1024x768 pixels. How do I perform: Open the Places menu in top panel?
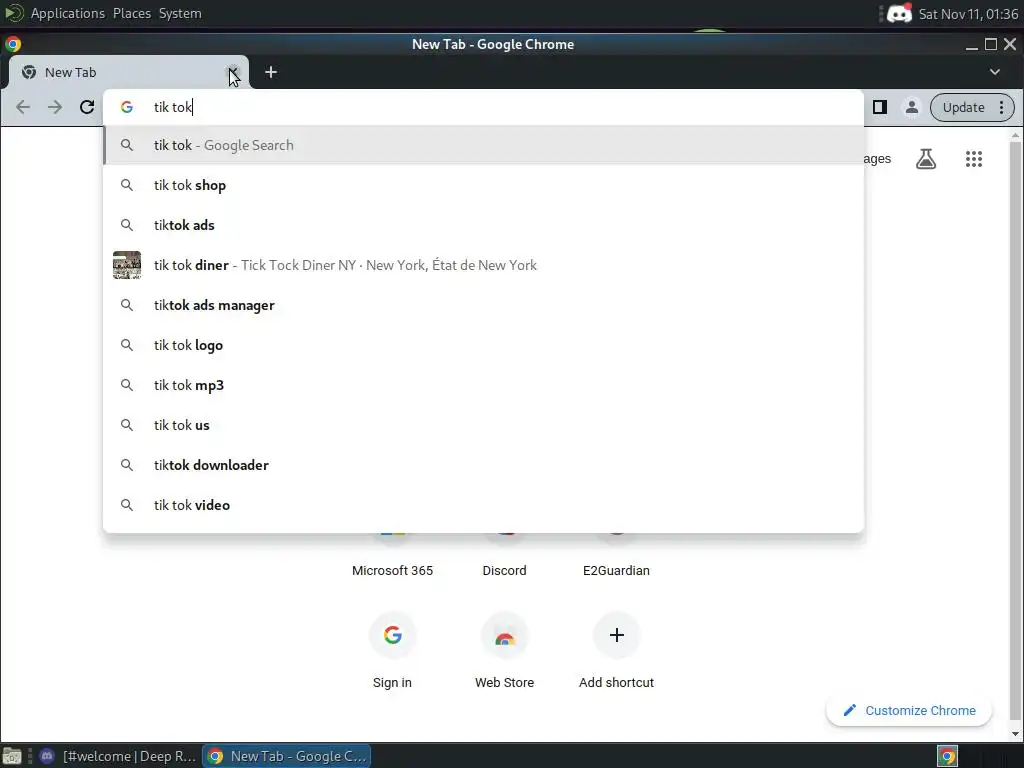coord(132,13)
